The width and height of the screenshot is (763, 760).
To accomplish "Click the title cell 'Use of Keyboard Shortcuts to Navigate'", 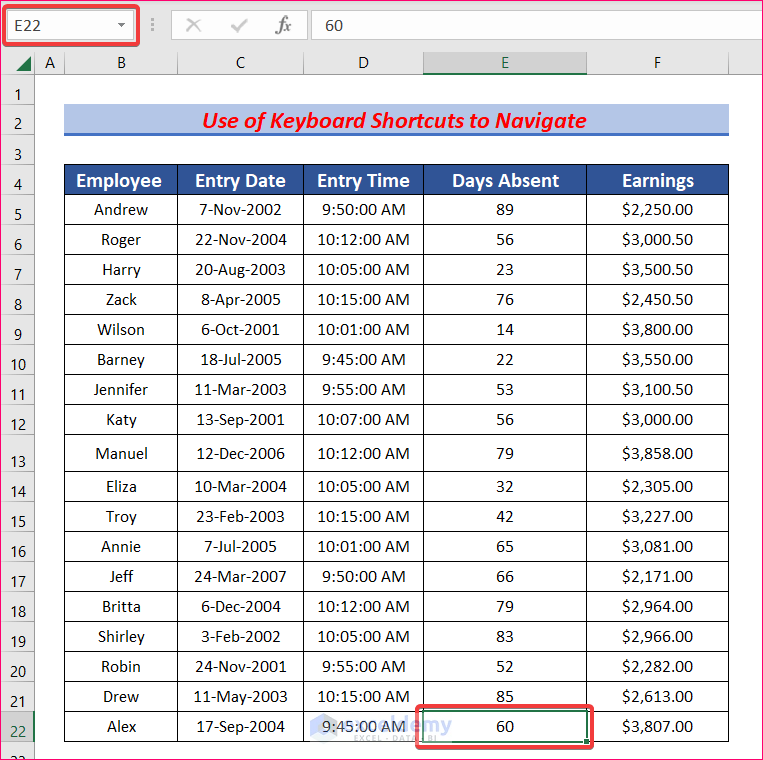I will pyautogui.click(x=396, y=120).
